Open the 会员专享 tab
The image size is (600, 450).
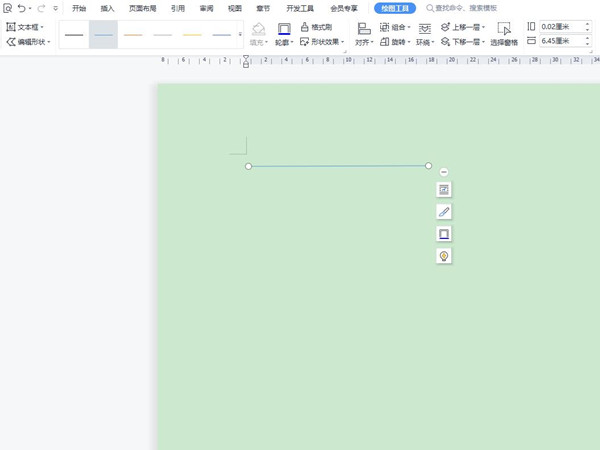[x=344, y=8]
